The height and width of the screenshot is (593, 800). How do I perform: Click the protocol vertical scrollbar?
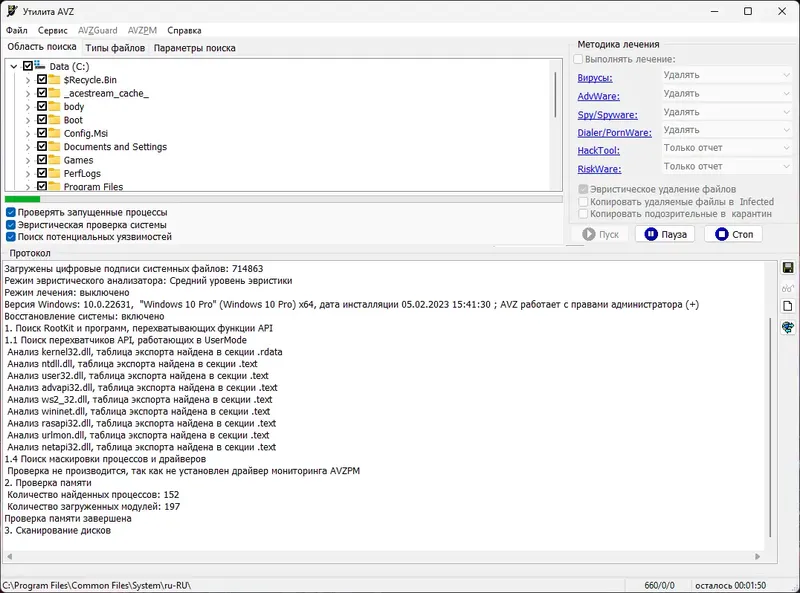pos(770,427)
